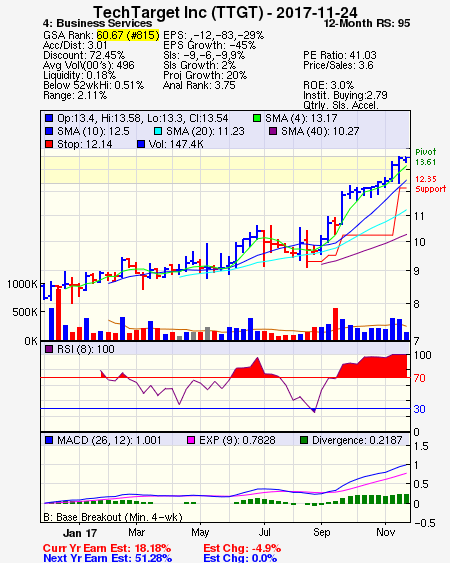Click the cyan SMA (20) legend swatch
The width and height of the screenshot is (450, 563).
[x=158, y=131]
